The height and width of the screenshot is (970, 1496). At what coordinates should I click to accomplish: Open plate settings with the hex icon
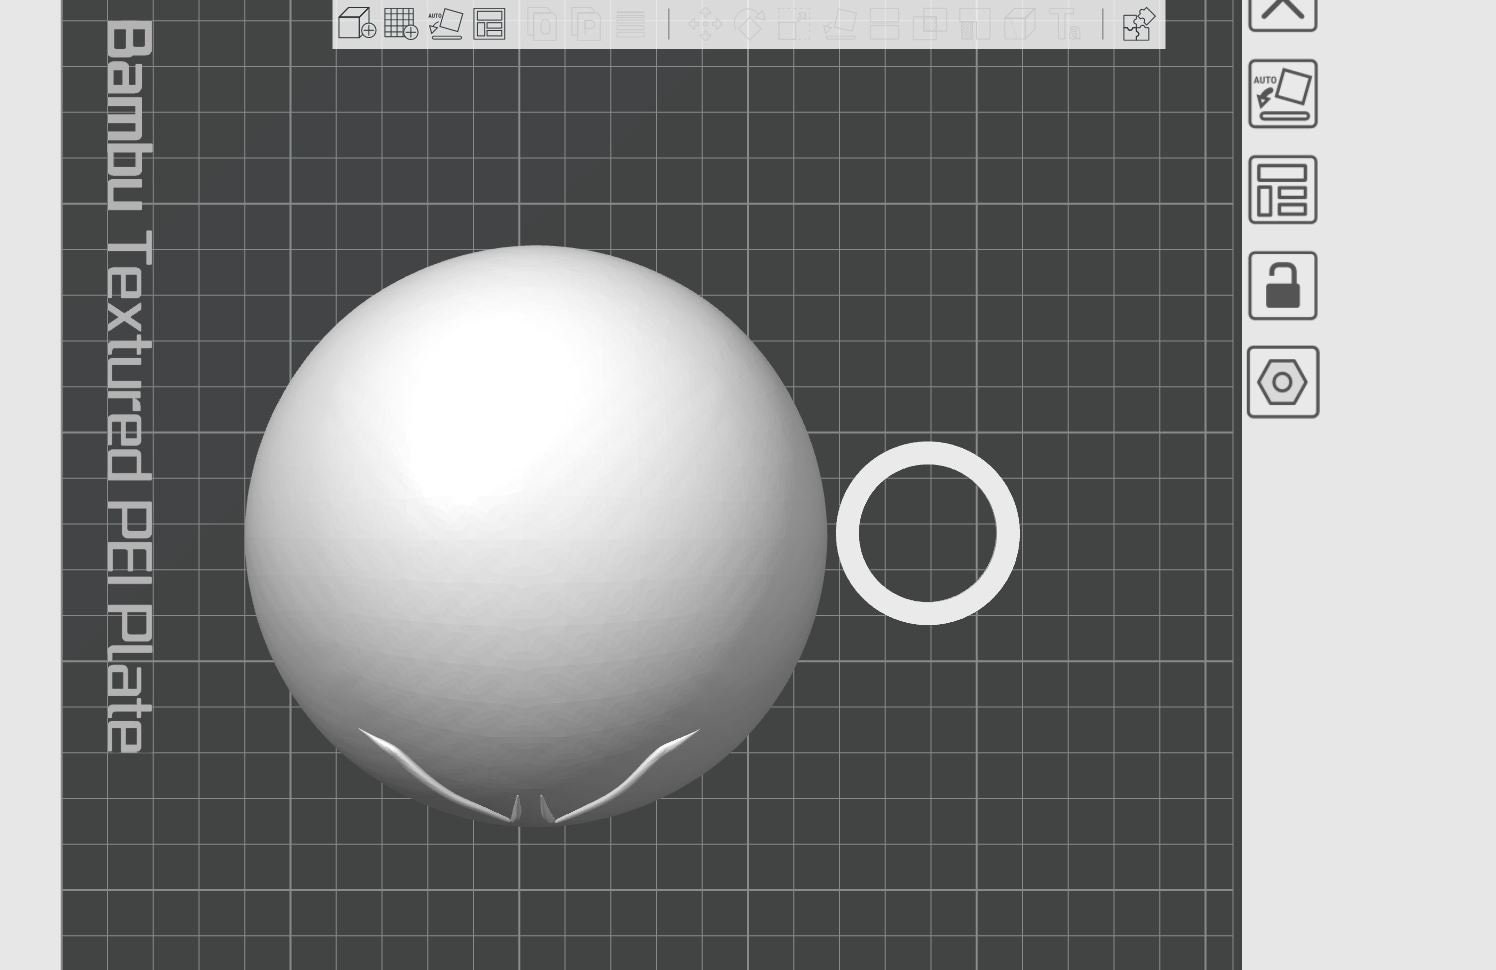pos(1282,383)
